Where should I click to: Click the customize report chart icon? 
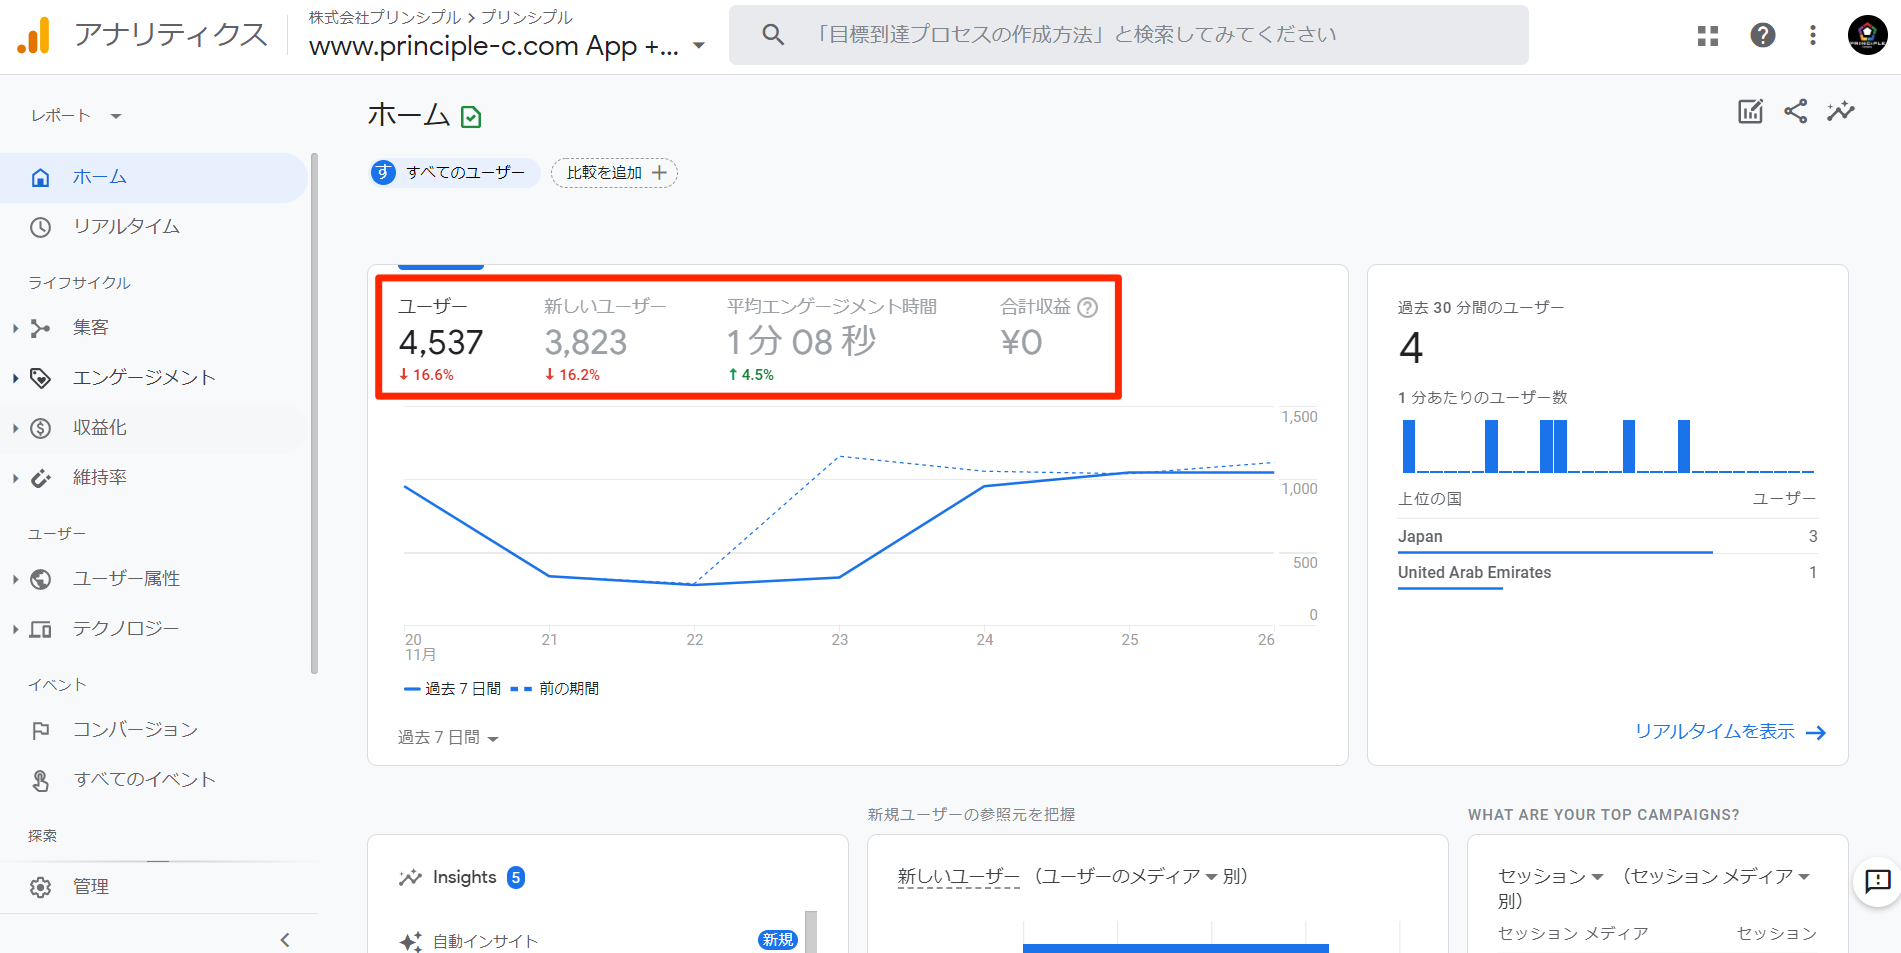[1750, 111]
